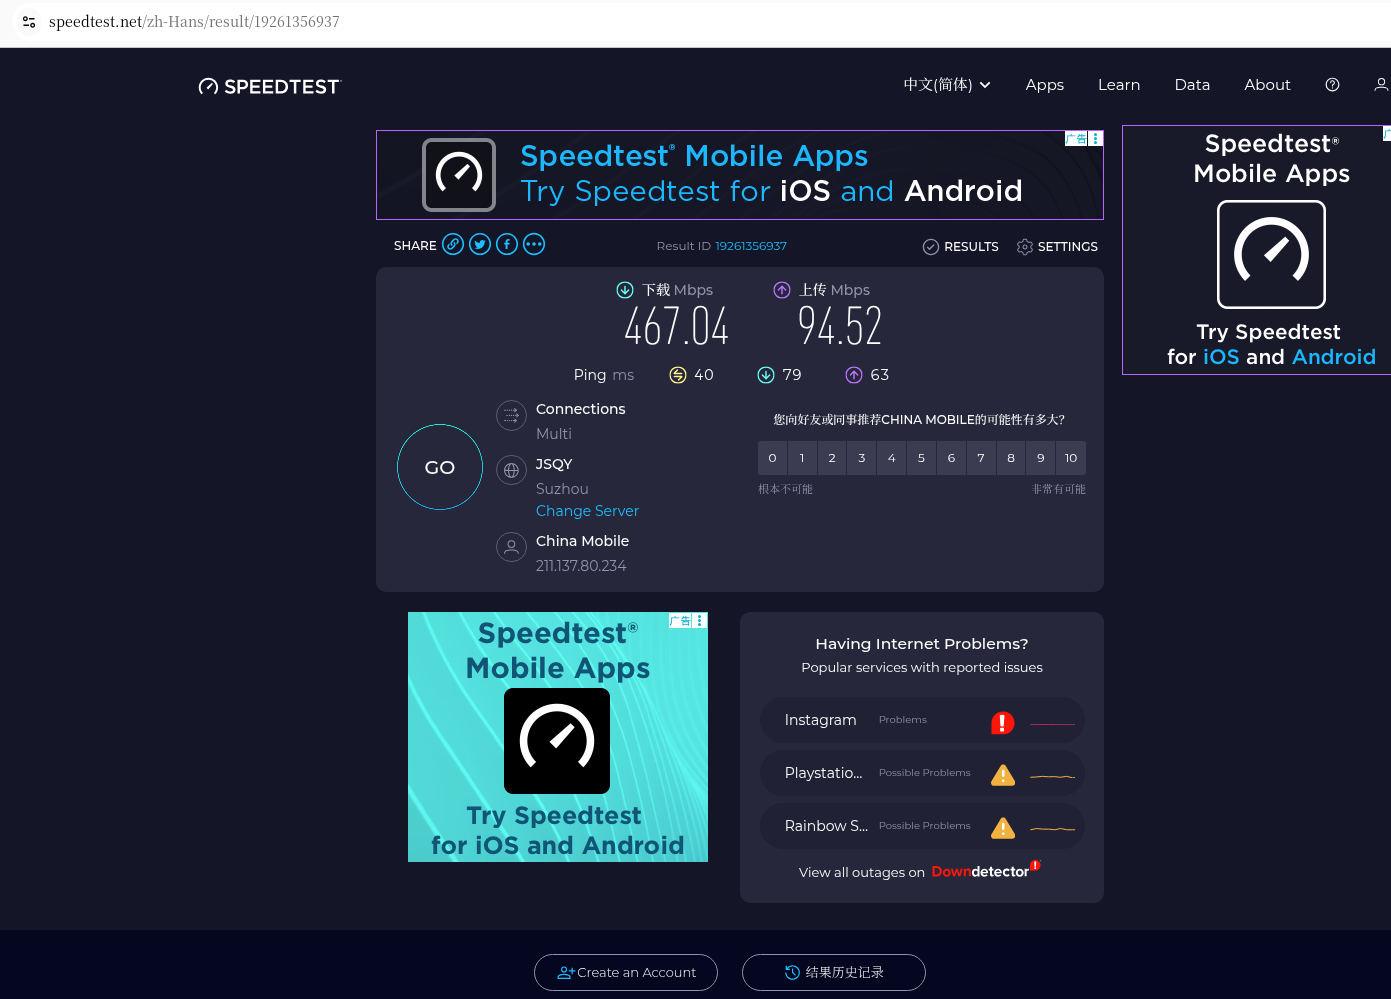Click the 467.04 download speed value
Viewport: 1391px width, 999px height.
pyautogui.click(x=677, y=327)
